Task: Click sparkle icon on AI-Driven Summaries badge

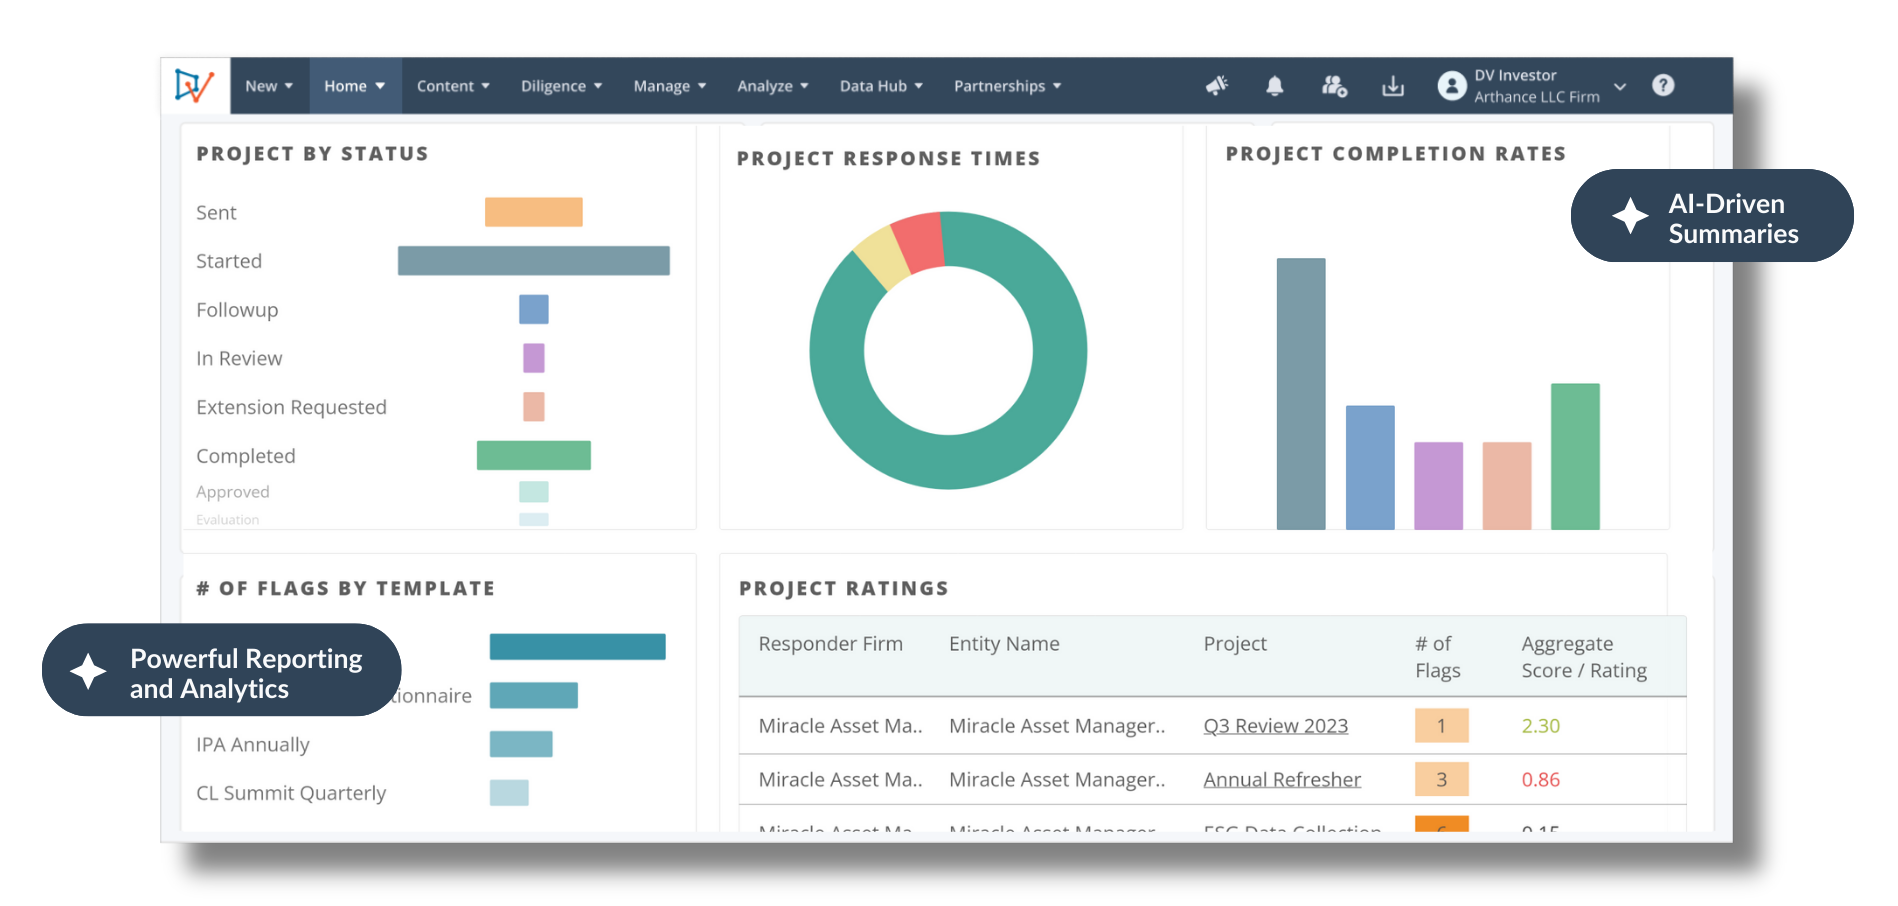Action: pos(1630,216)
